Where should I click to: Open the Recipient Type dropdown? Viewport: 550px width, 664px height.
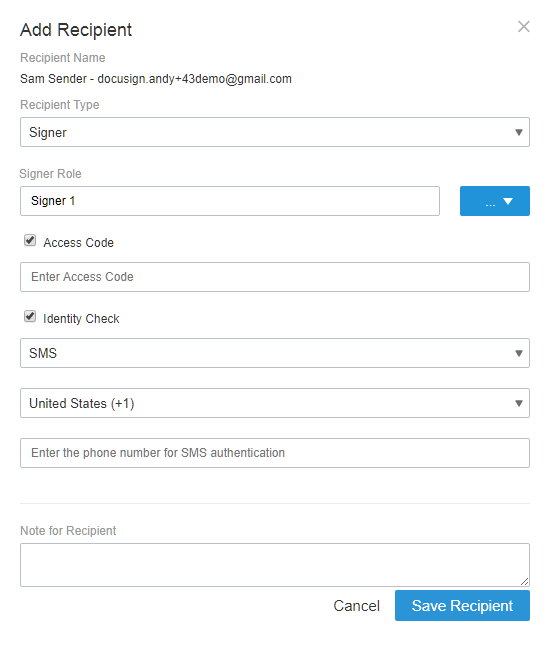coord(275,132)
